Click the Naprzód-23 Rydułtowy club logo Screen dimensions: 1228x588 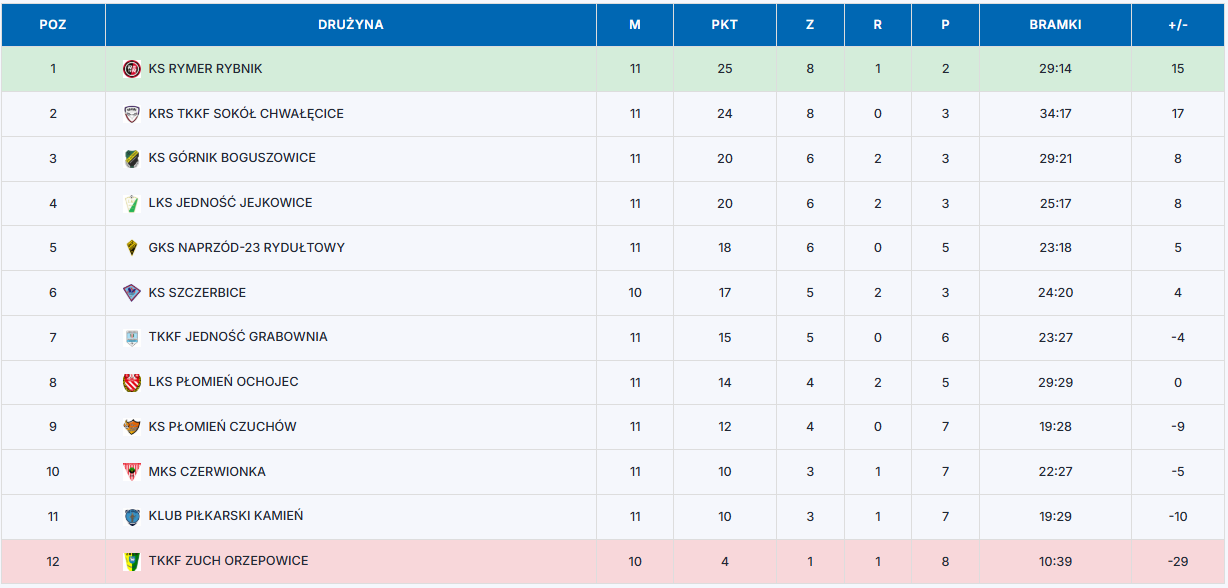tap(131, 248)
